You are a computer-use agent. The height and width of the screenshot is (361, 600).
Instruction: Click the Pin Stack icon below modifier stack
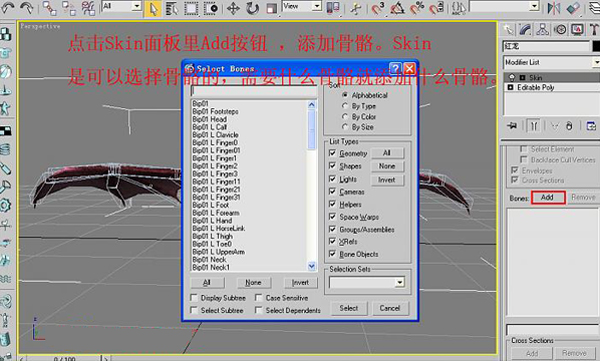click(x=512, y=126)
